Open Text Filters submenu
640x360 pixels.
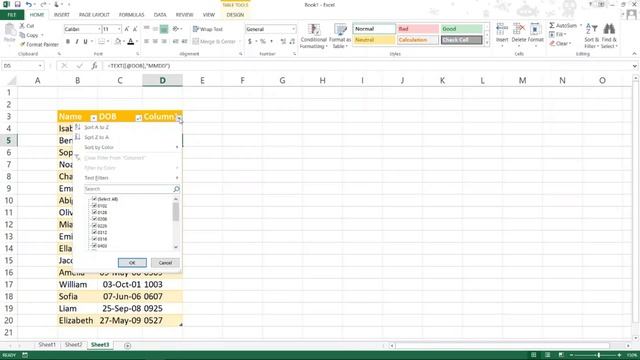[x=127, y=178]
